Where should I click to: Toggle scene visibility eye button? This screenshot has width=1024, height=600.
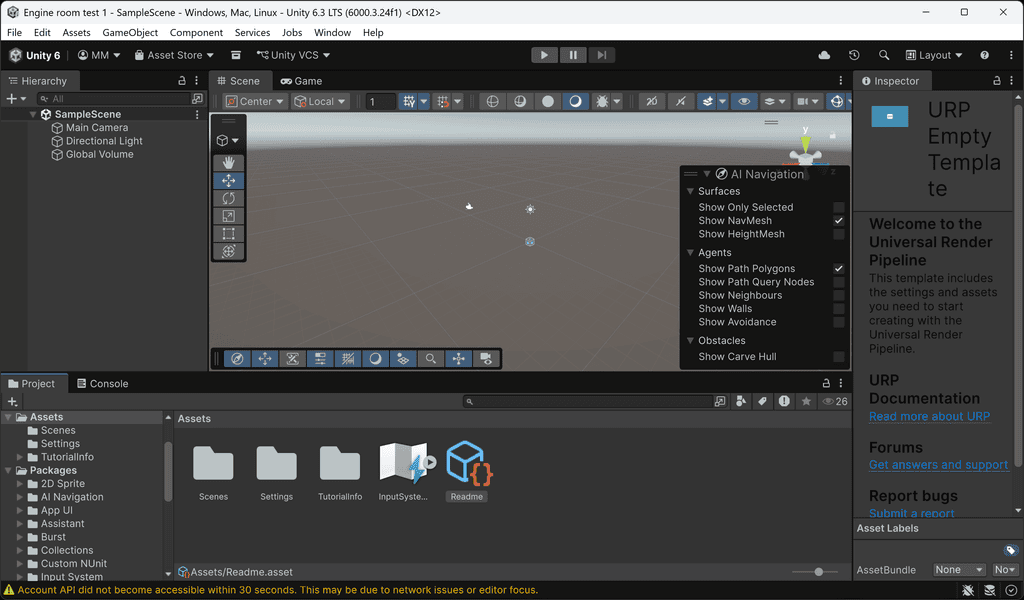point(744,101)
